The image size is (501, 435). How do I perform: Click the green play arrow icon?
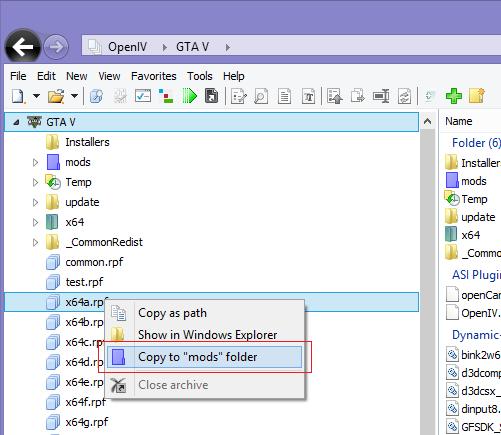(x=190, y=96)
